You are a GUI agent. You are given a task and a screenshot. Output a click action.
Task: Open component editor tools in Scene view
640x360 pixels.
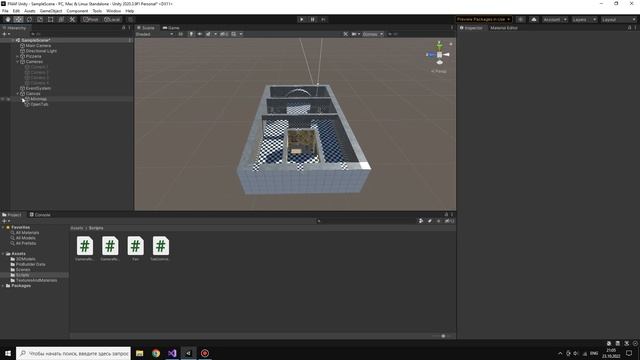click(345, 34)
